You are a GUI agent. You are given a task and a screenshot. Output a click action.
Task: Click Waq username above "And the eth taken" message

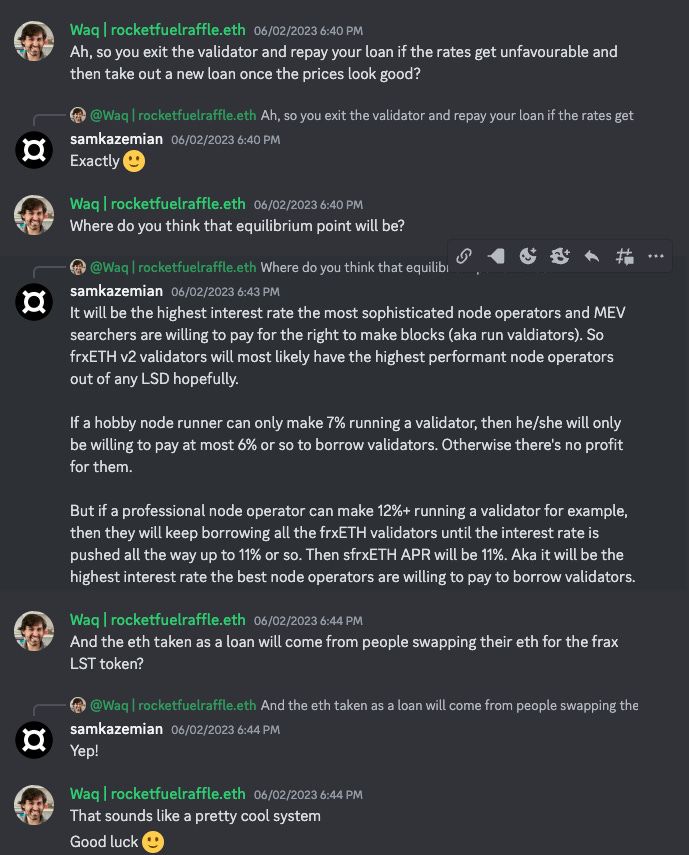click(157, 621)
